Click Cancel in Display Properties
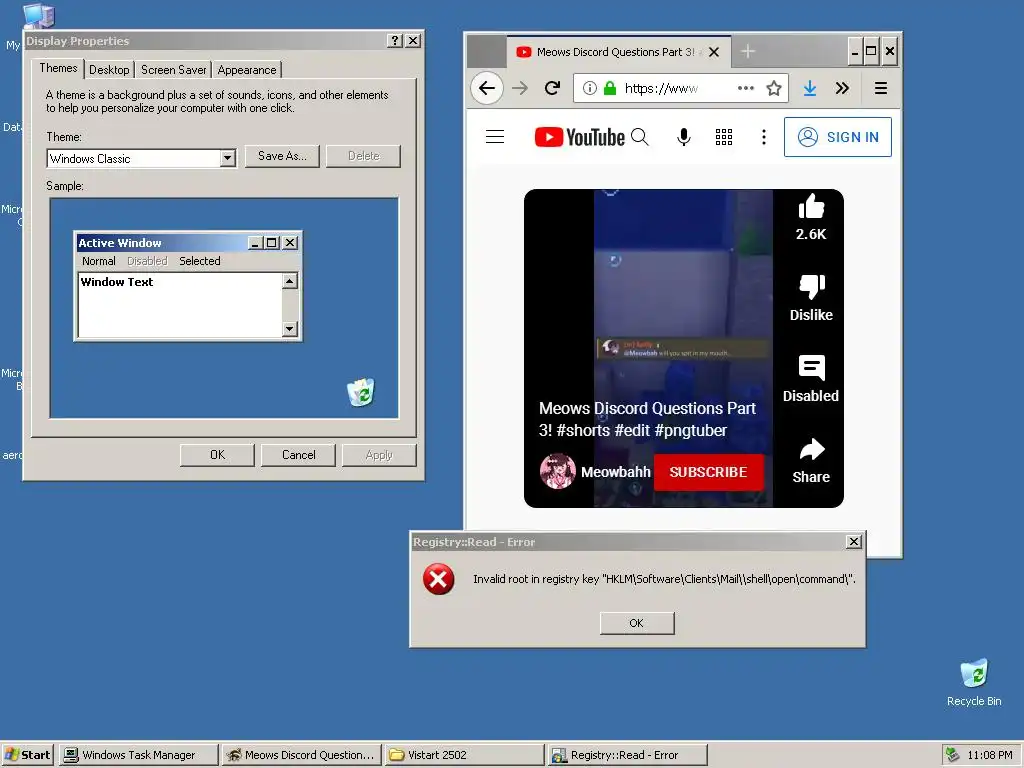This screenshot has width=1024, height=768. click(298, 455)
